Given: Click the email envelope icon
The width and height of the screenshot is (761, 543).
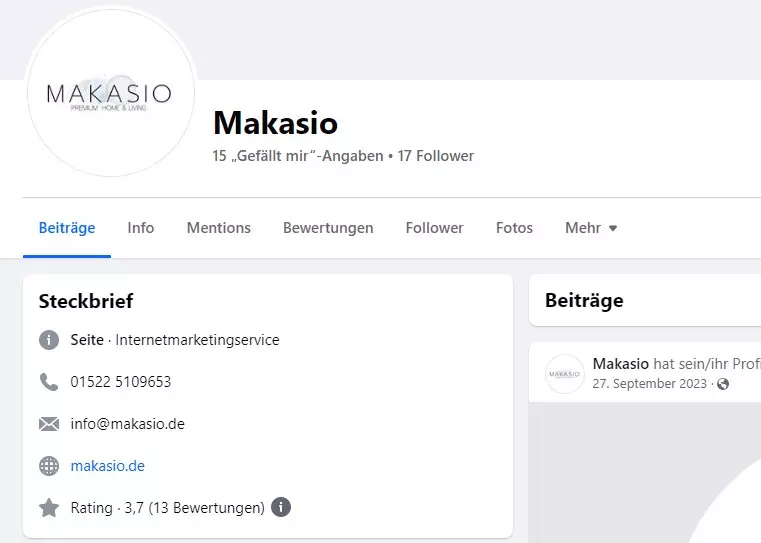Looking at the screenshot, I should click(49, 424).
